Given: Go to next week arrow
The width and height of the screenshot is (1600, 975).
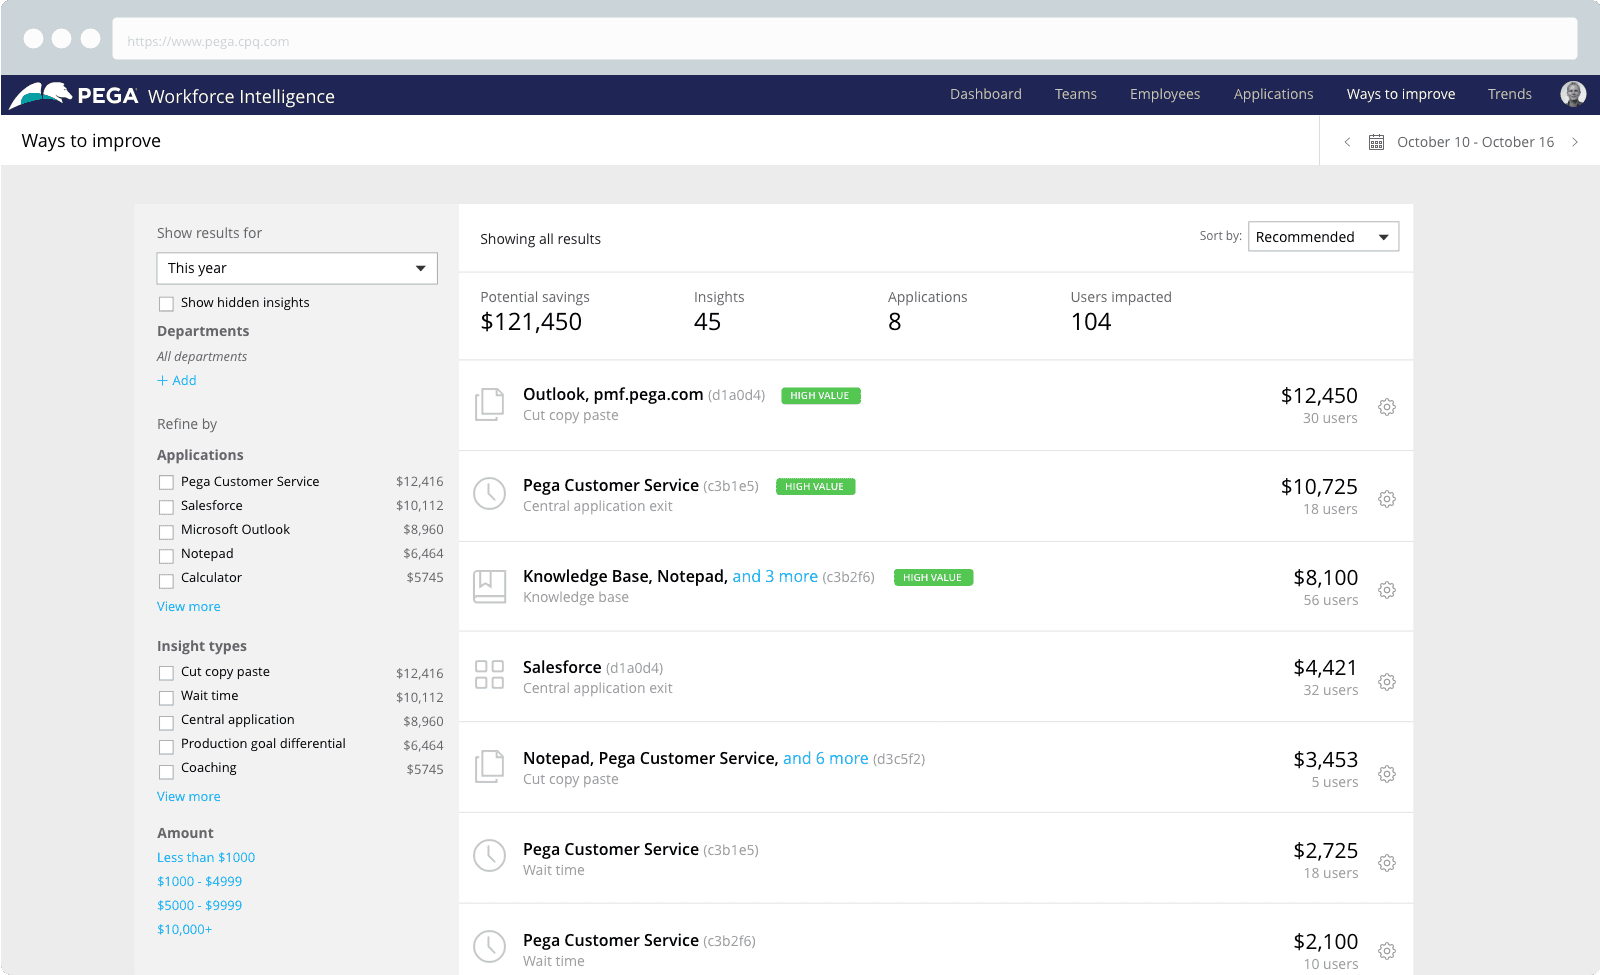Looking at the screenshot, I should click(x=1575, y=142).
